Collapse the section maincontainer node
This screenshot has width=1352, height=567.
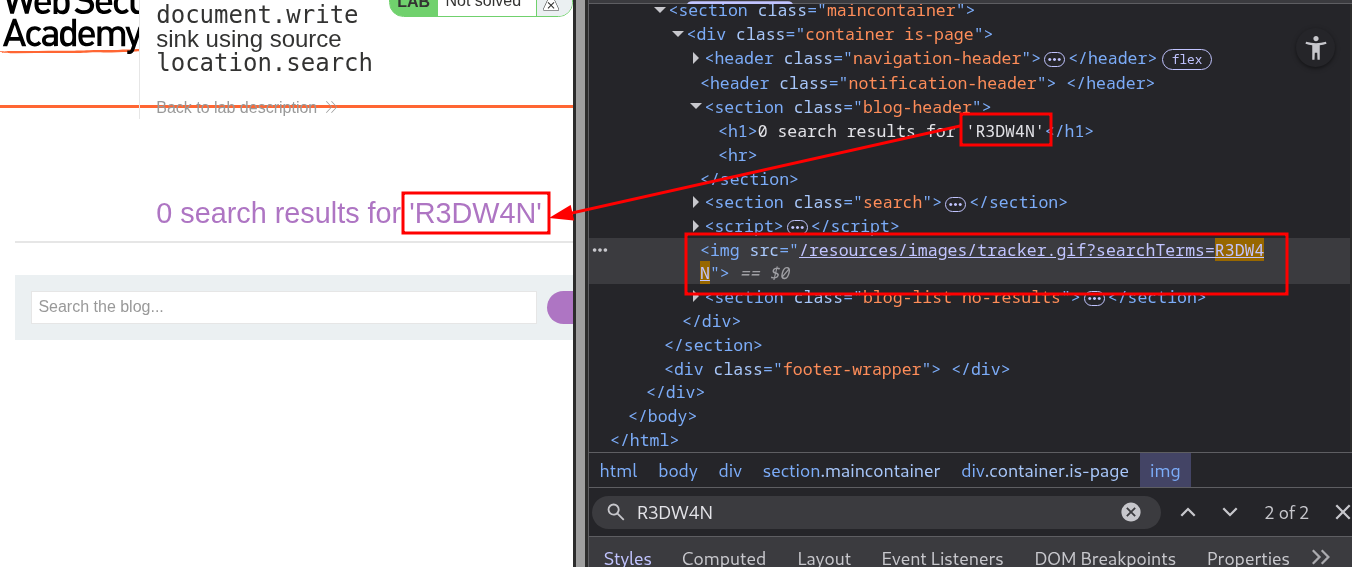pyautogui.click(x=660, y=11)
